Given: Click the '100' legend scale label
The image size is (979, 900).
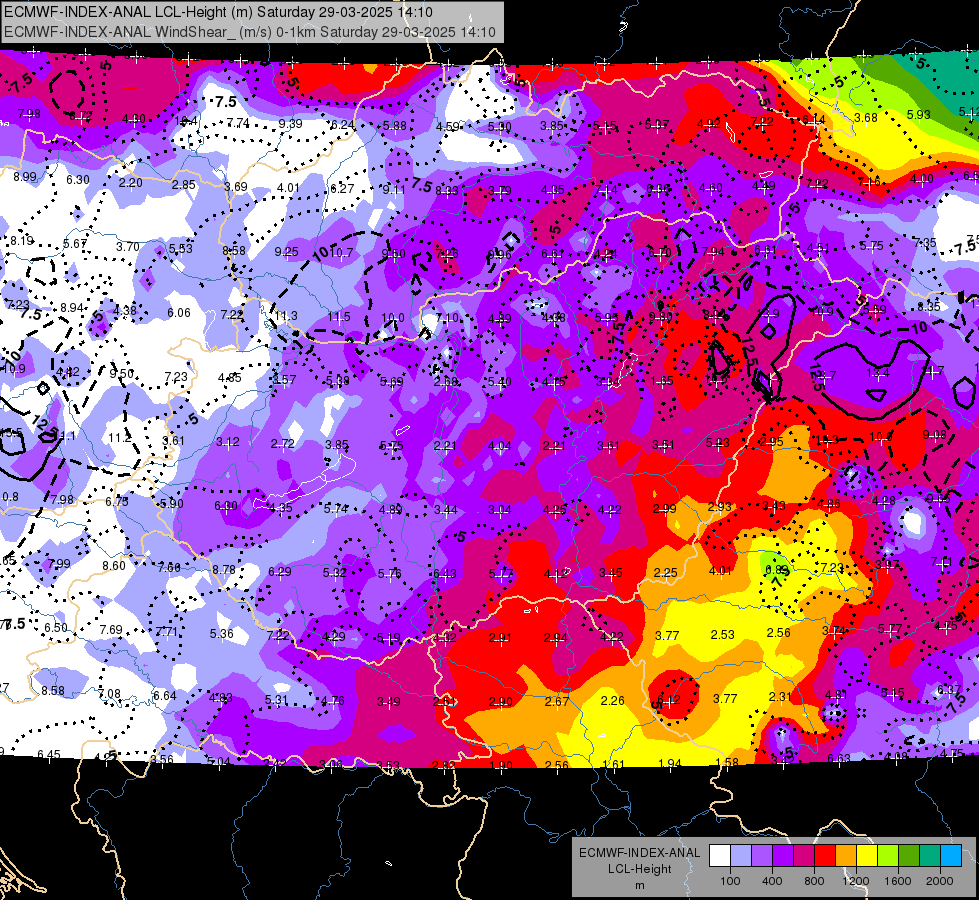Looking at the screenshot, I should (731, 881).
